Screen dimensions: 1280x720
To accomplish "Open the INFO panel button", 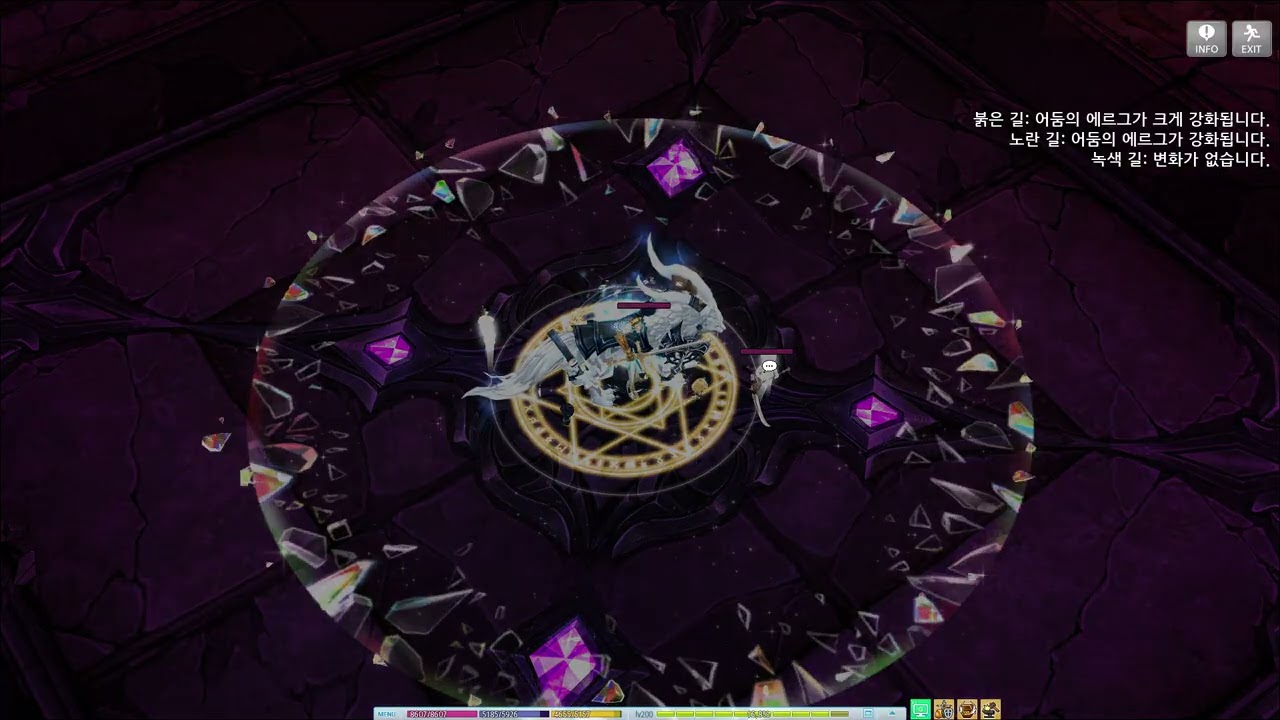I will [x=1206, y=39].
